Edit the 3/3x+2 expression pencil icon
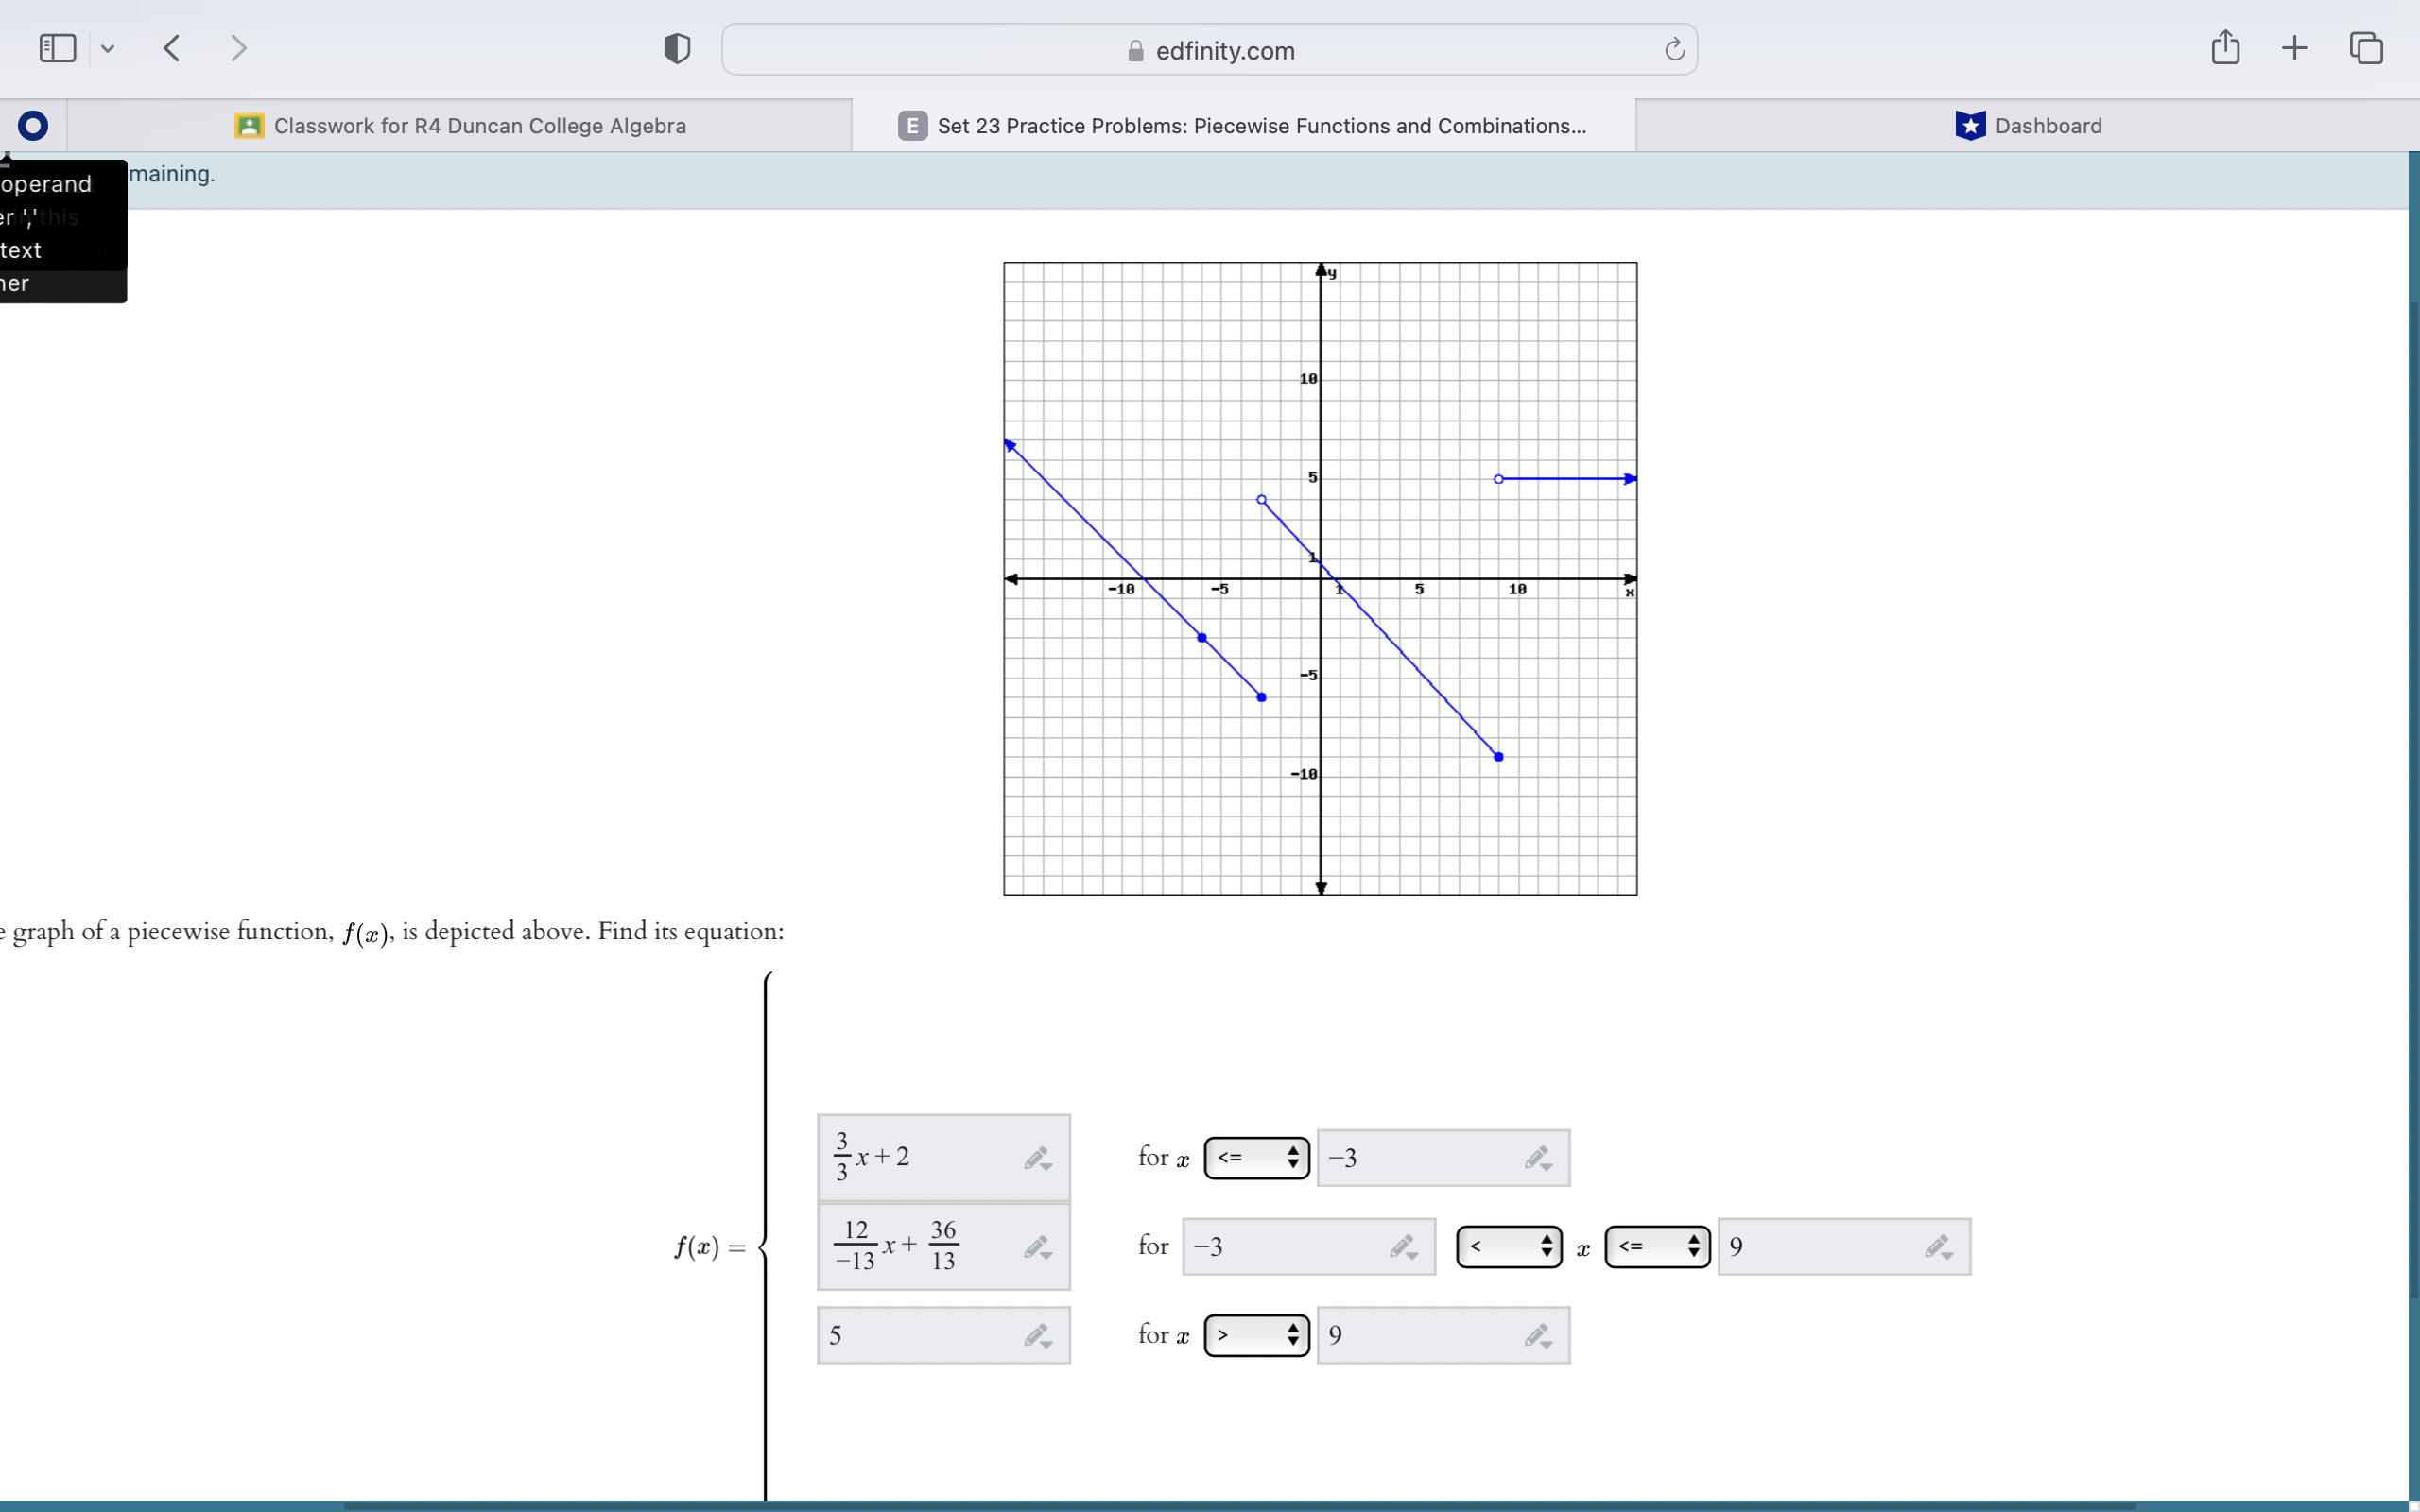The height and width of the screenshot is (1512, 2420). [1037, 1159]
